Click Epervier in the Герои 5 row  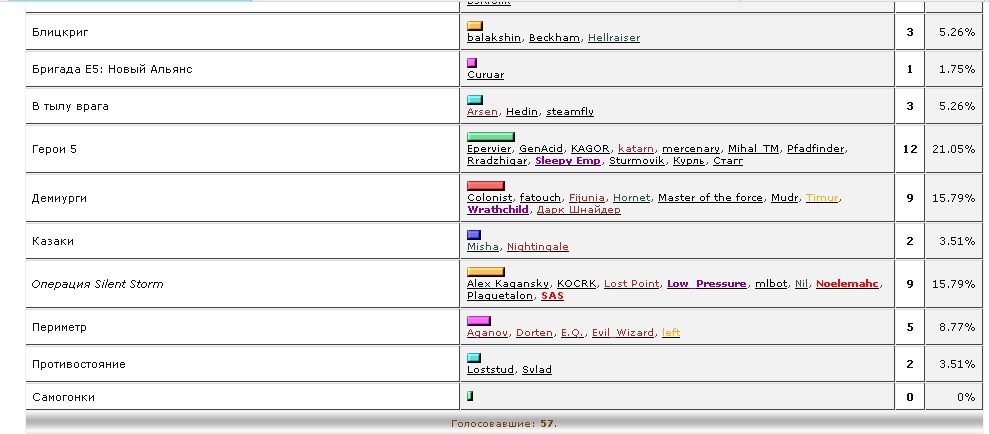pyautogui.click(x=489, y=149)
